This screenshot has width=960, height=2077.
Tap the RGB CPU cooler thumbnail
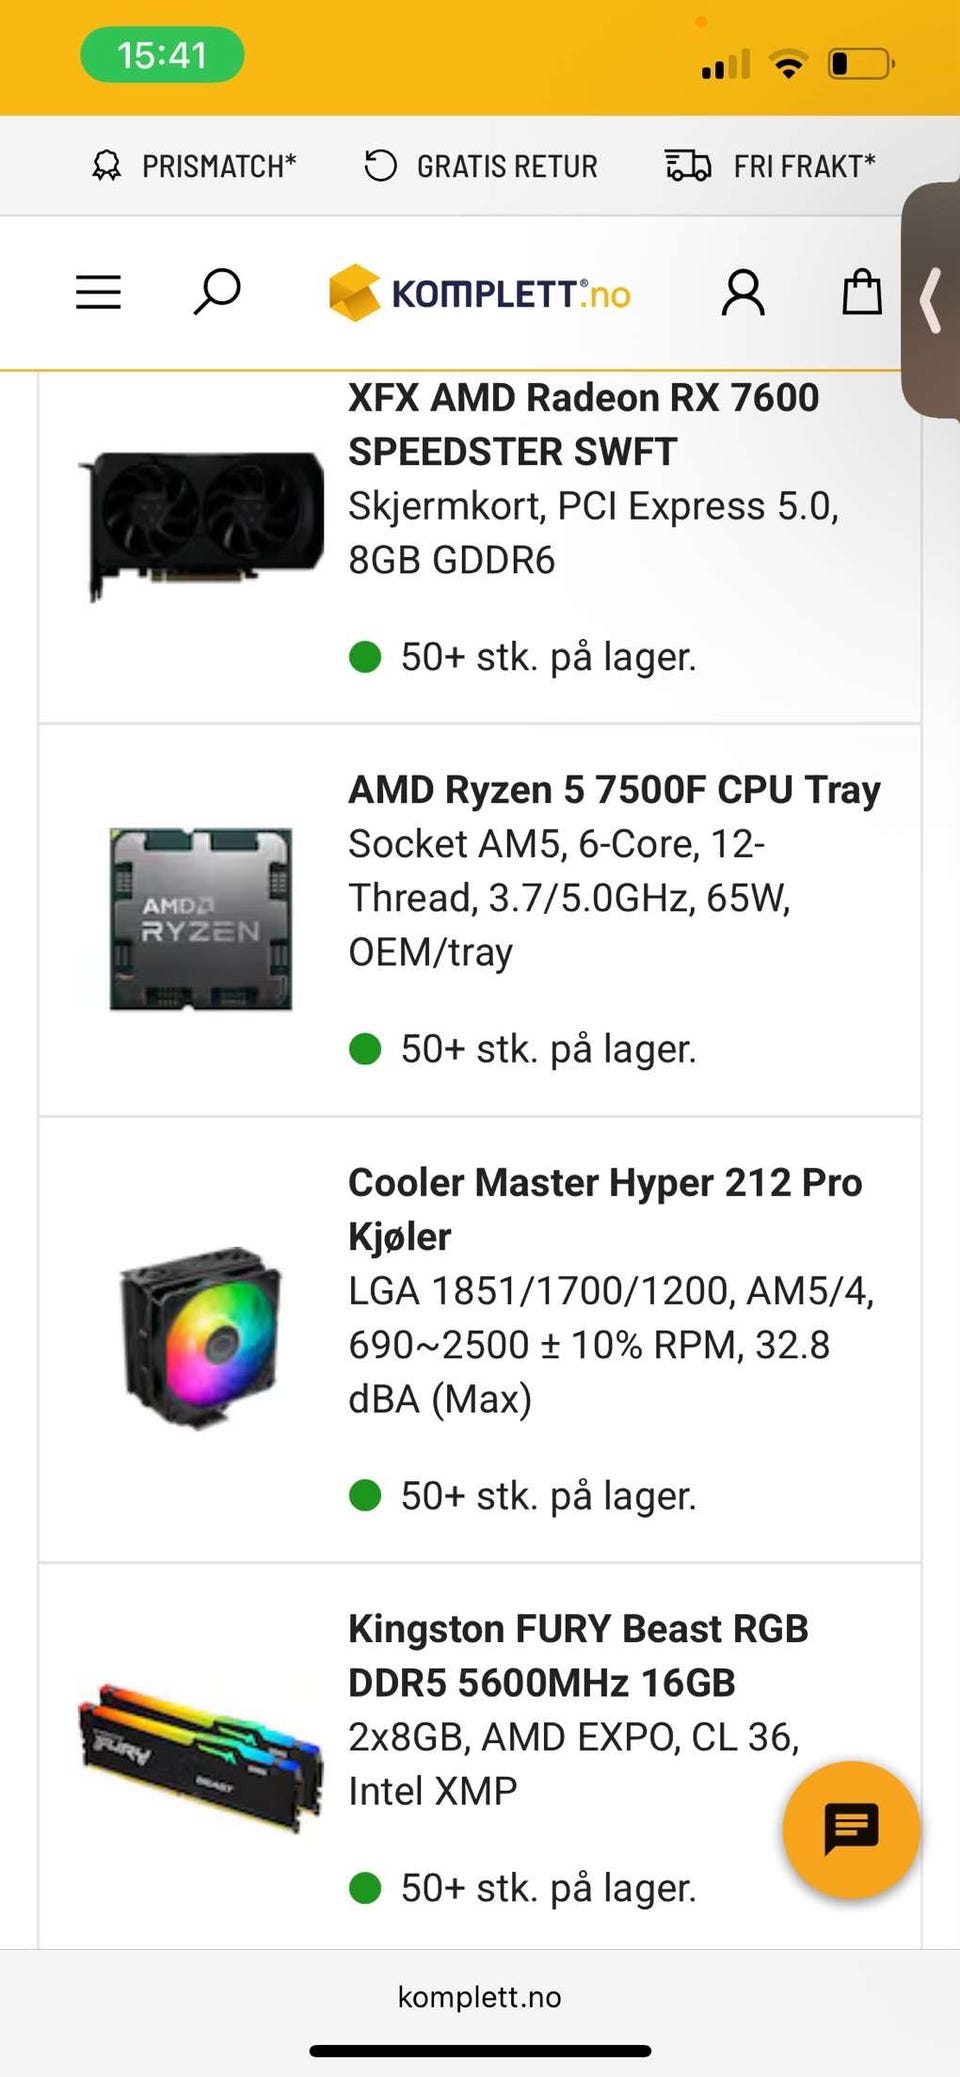click(x=201, y=1338)
